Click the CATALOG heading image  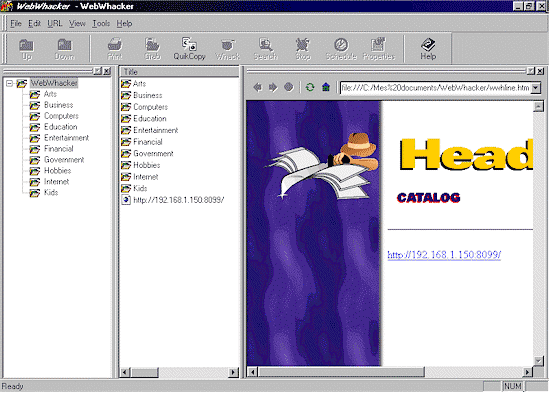click(428, 198)
